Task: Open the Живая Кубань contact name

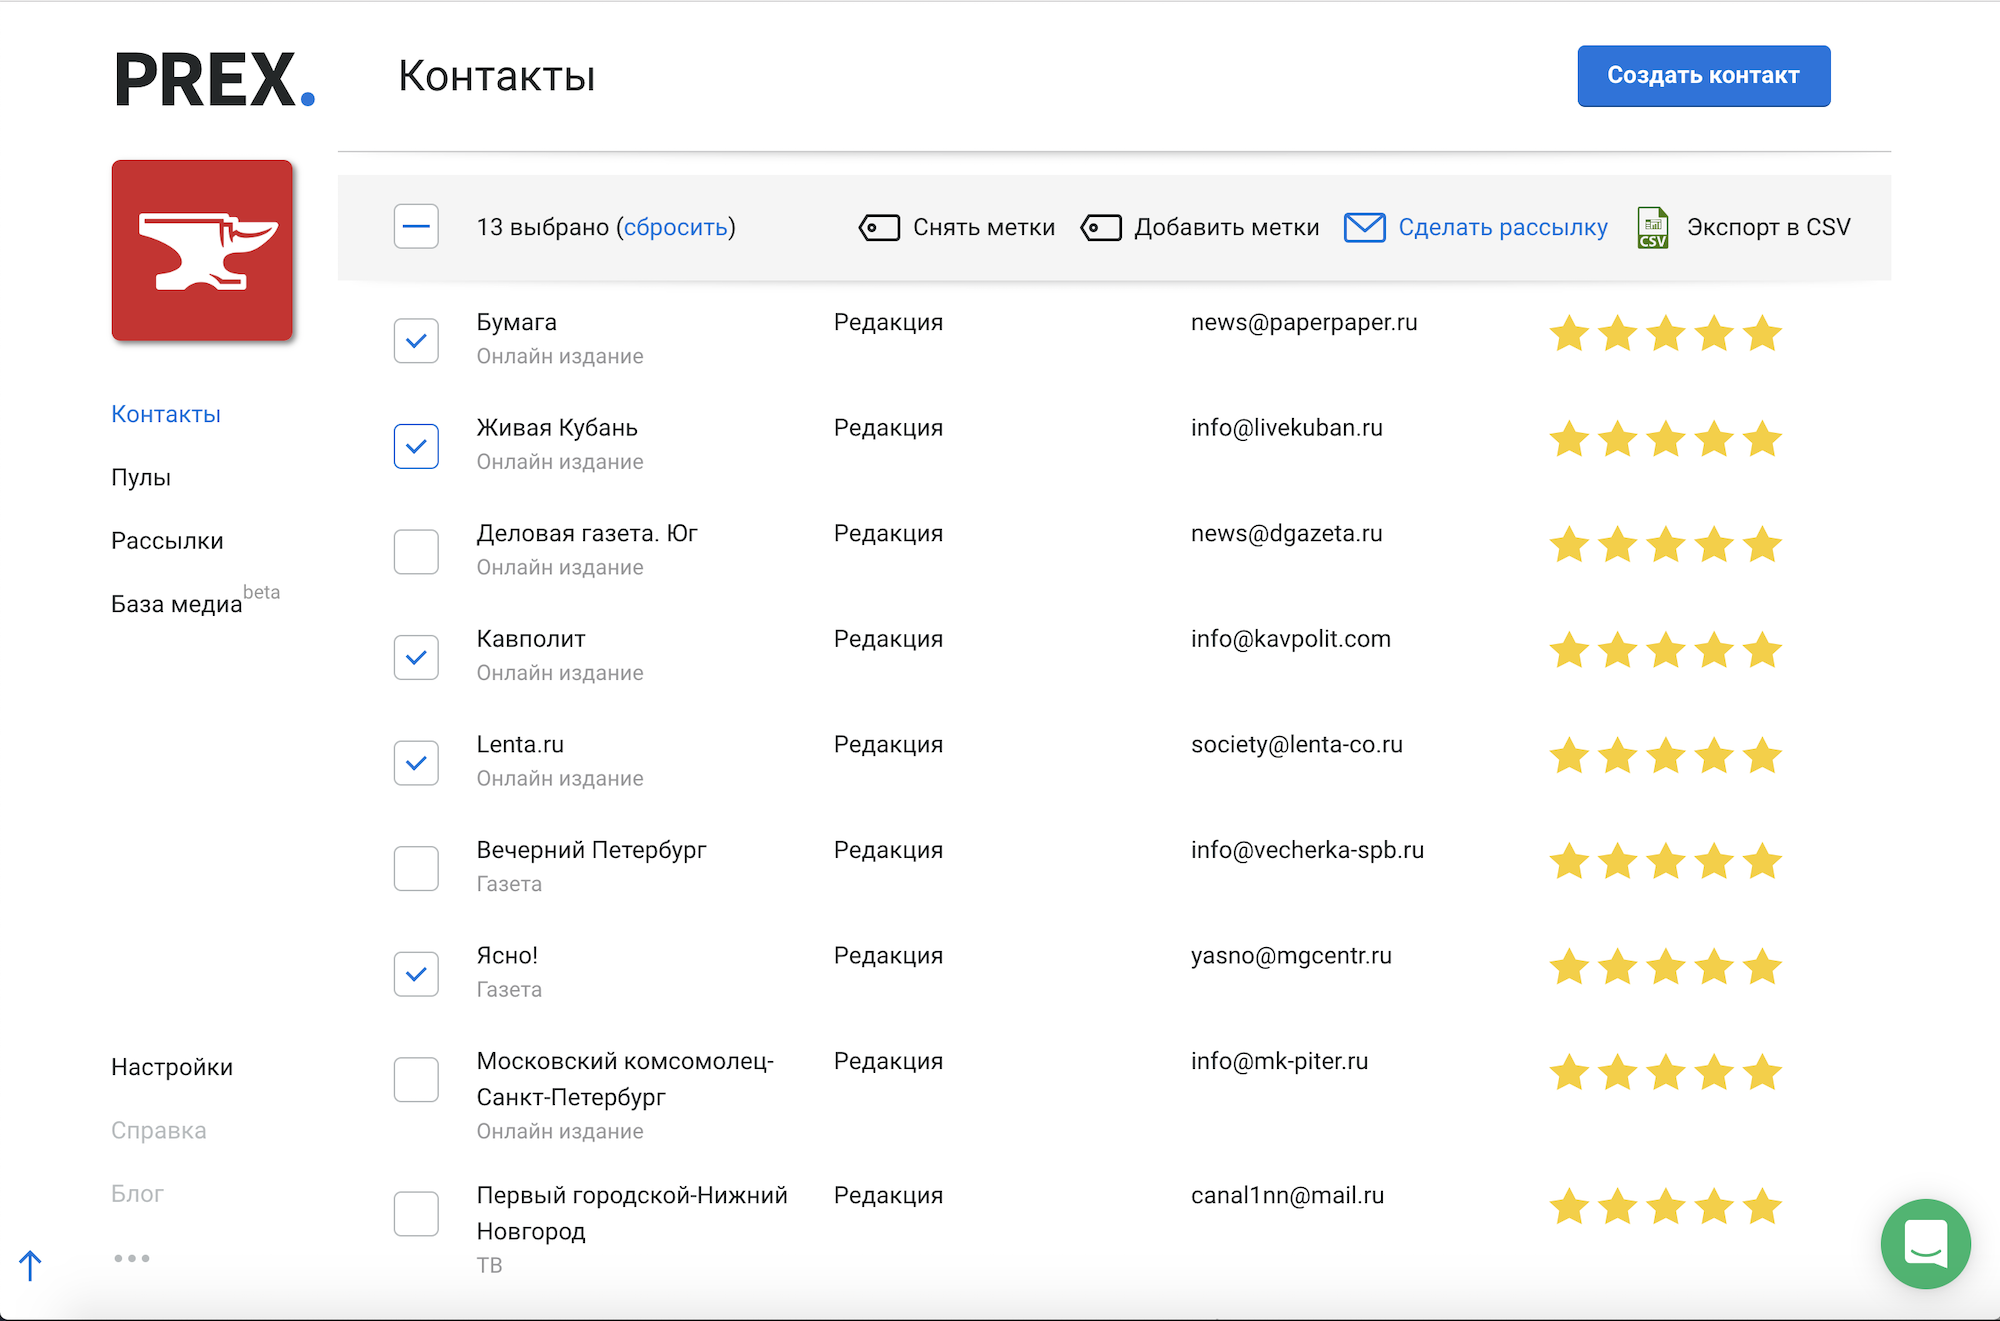Action: (x=557, y=428)
